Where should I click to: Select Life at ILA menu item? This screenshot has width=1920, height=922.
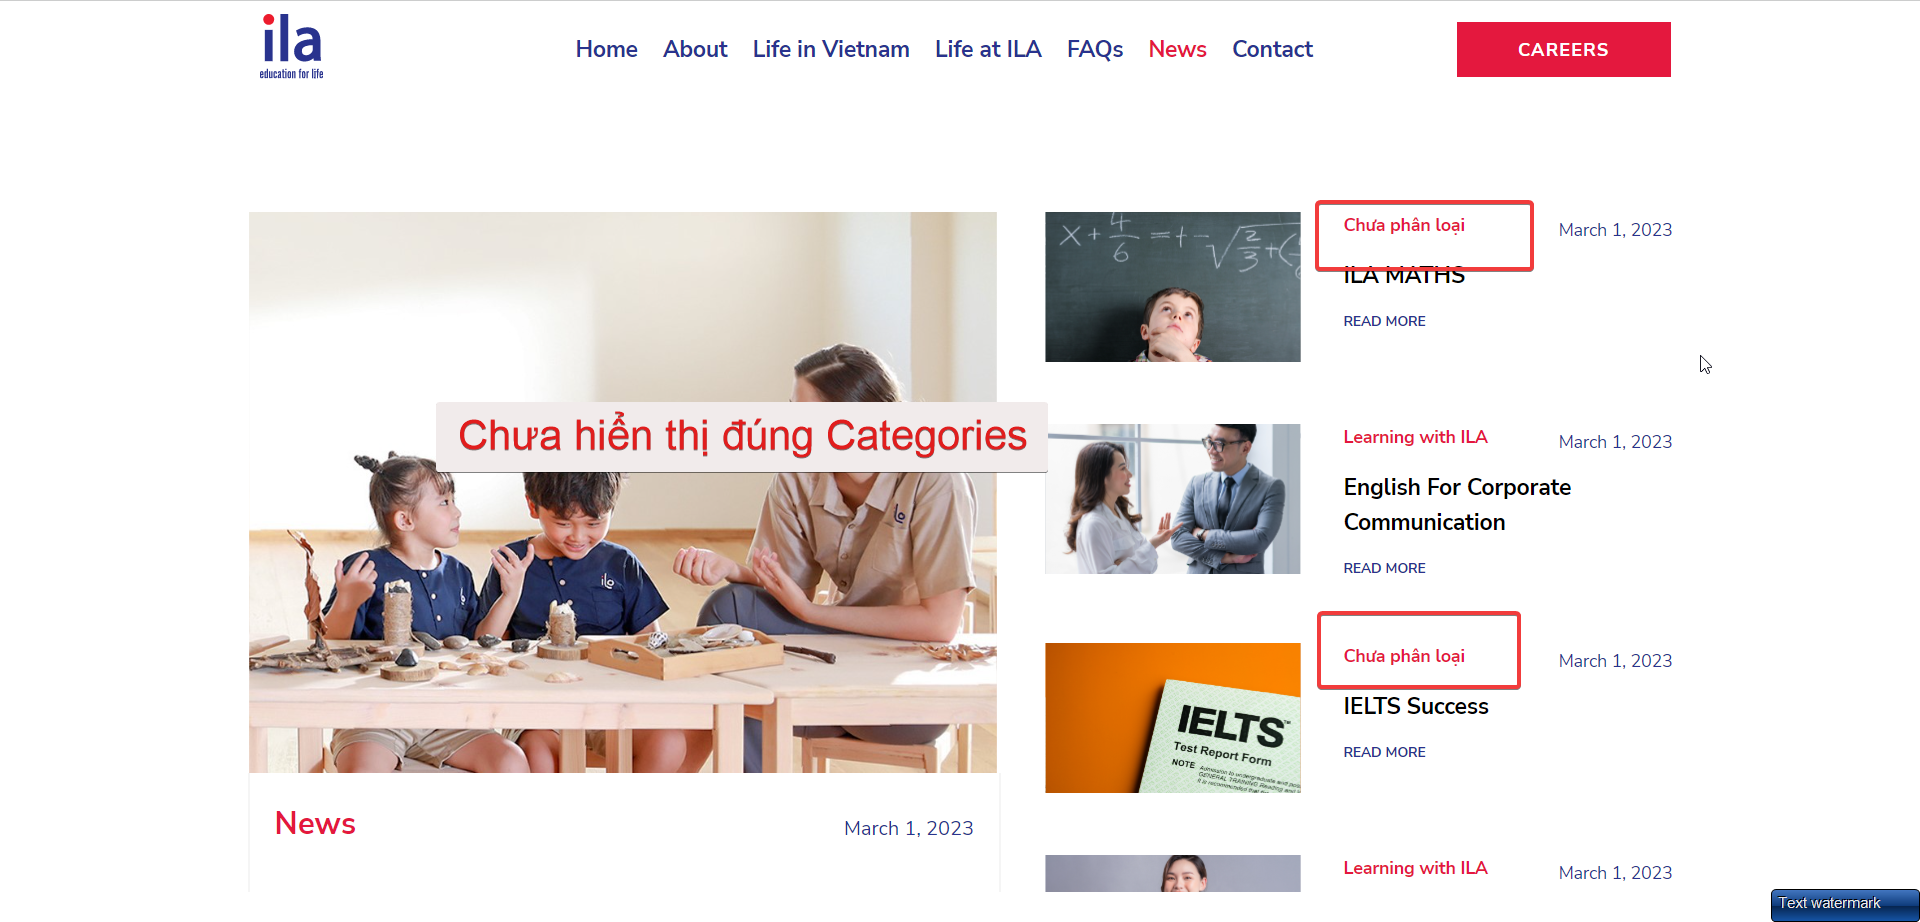(x=988, y=49)
